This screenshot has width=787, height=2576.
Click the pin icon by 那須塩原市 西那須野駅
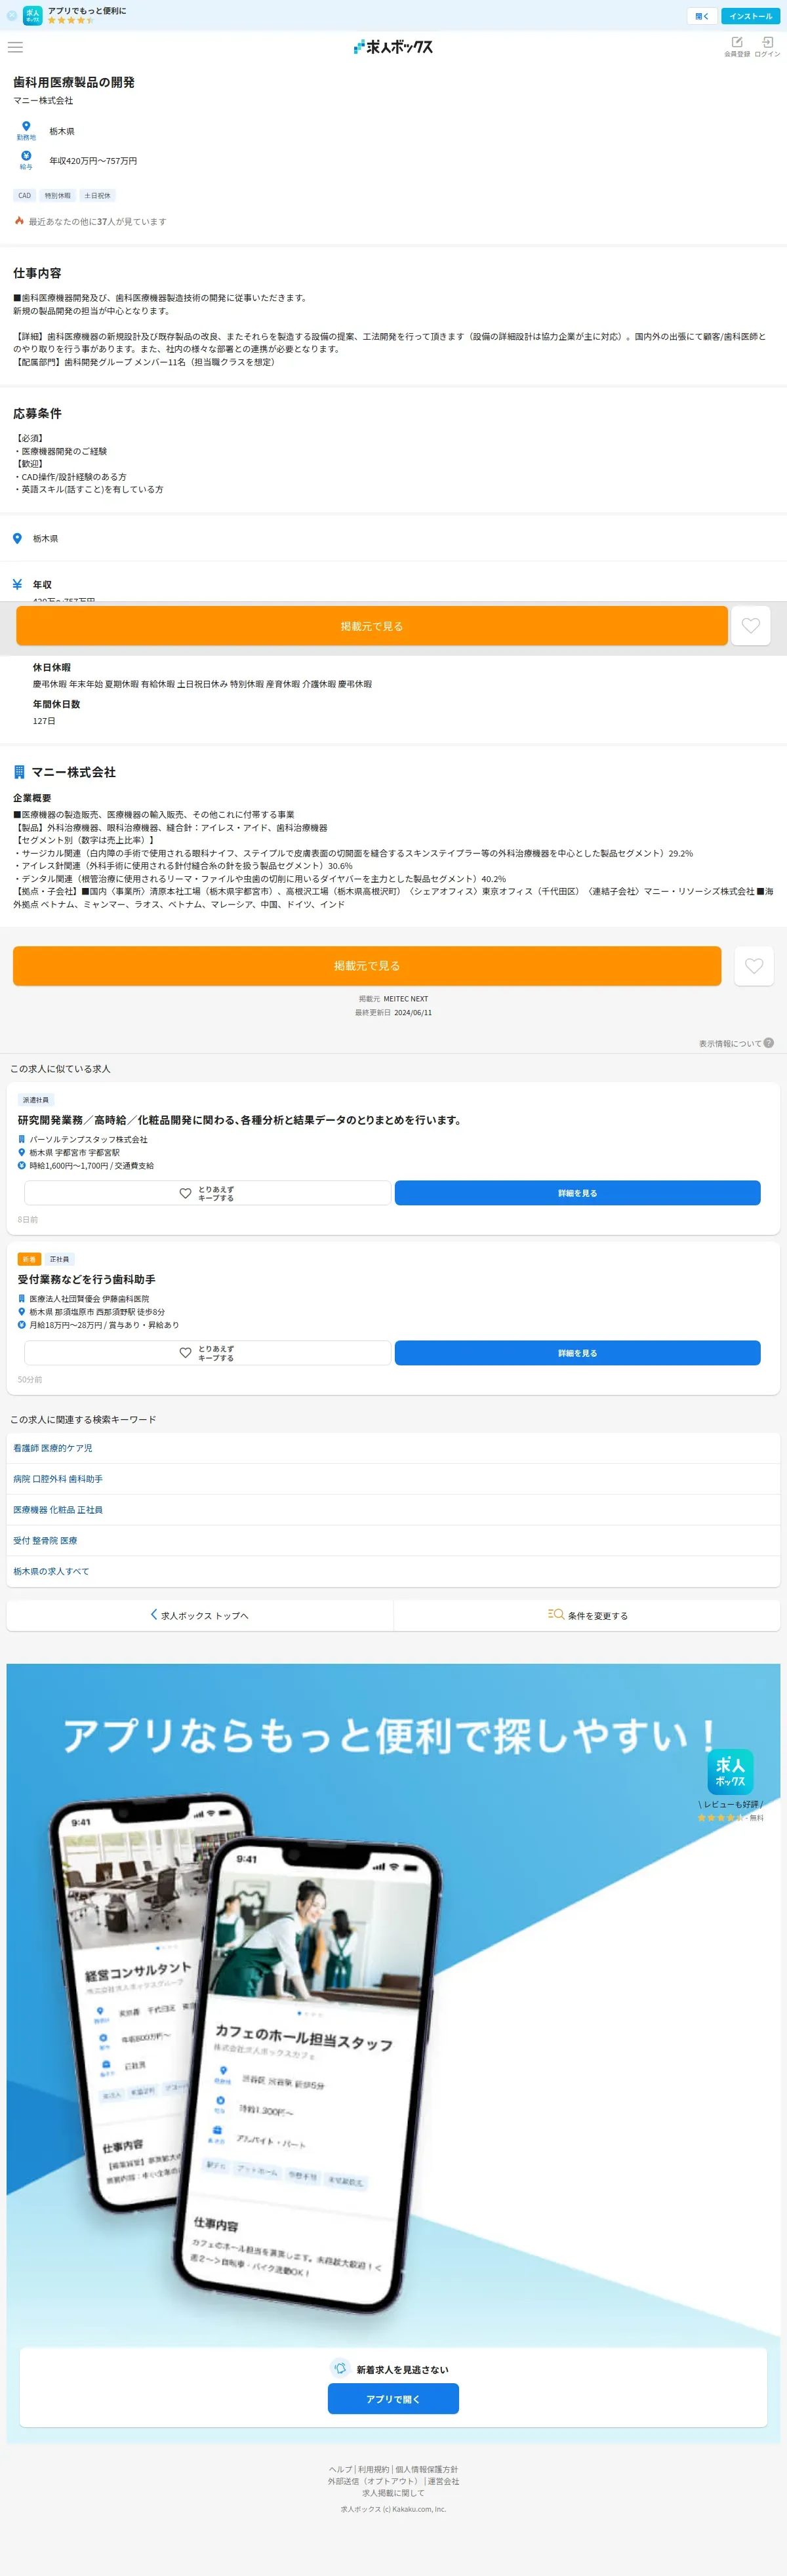[x=21, y=1311]
